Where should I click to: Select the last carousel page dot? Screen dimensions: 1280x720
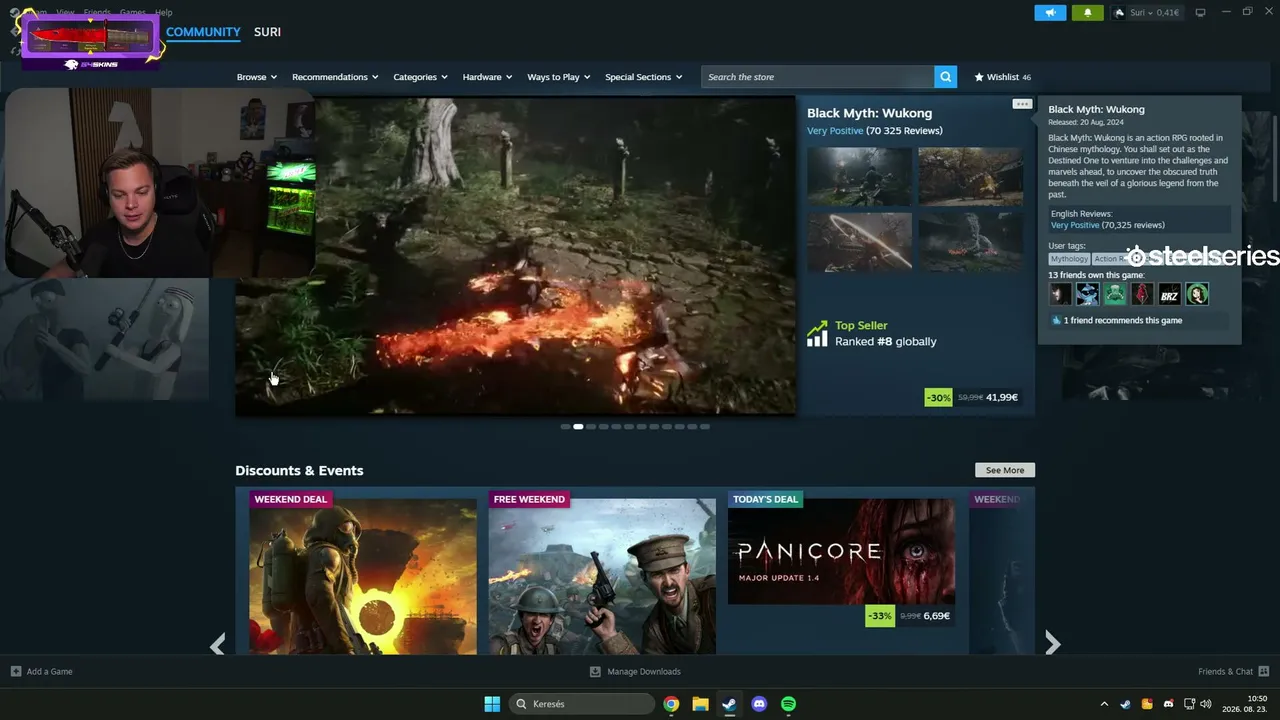(704, 427)
